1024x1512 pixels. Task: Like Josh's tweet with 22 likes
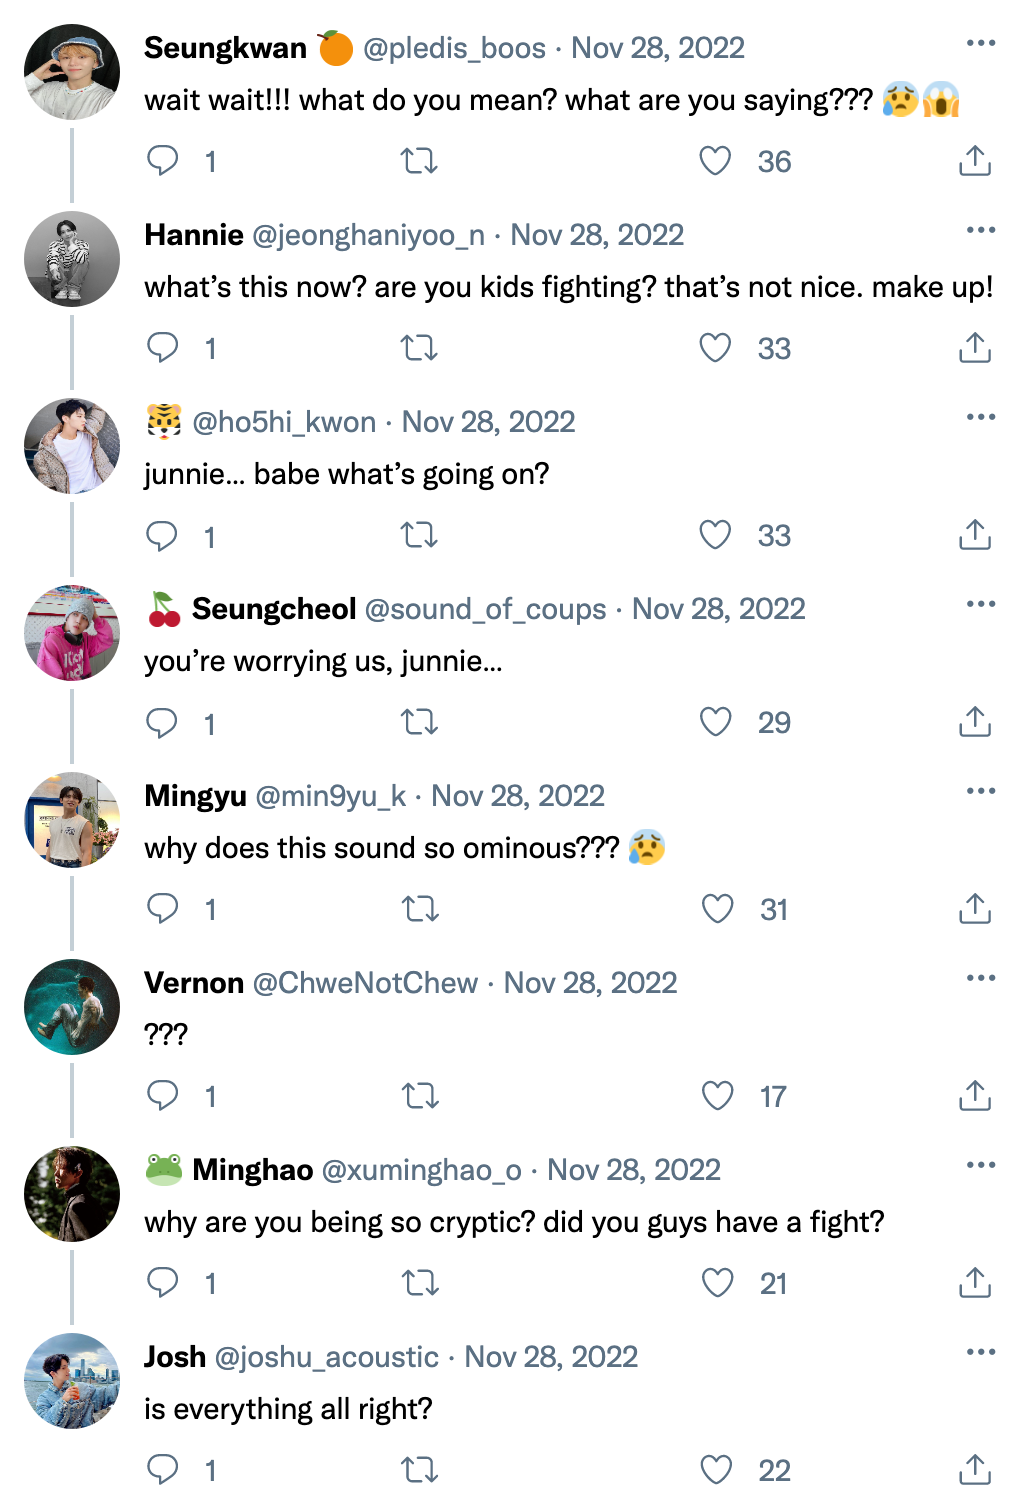(x=716, y=1470)
